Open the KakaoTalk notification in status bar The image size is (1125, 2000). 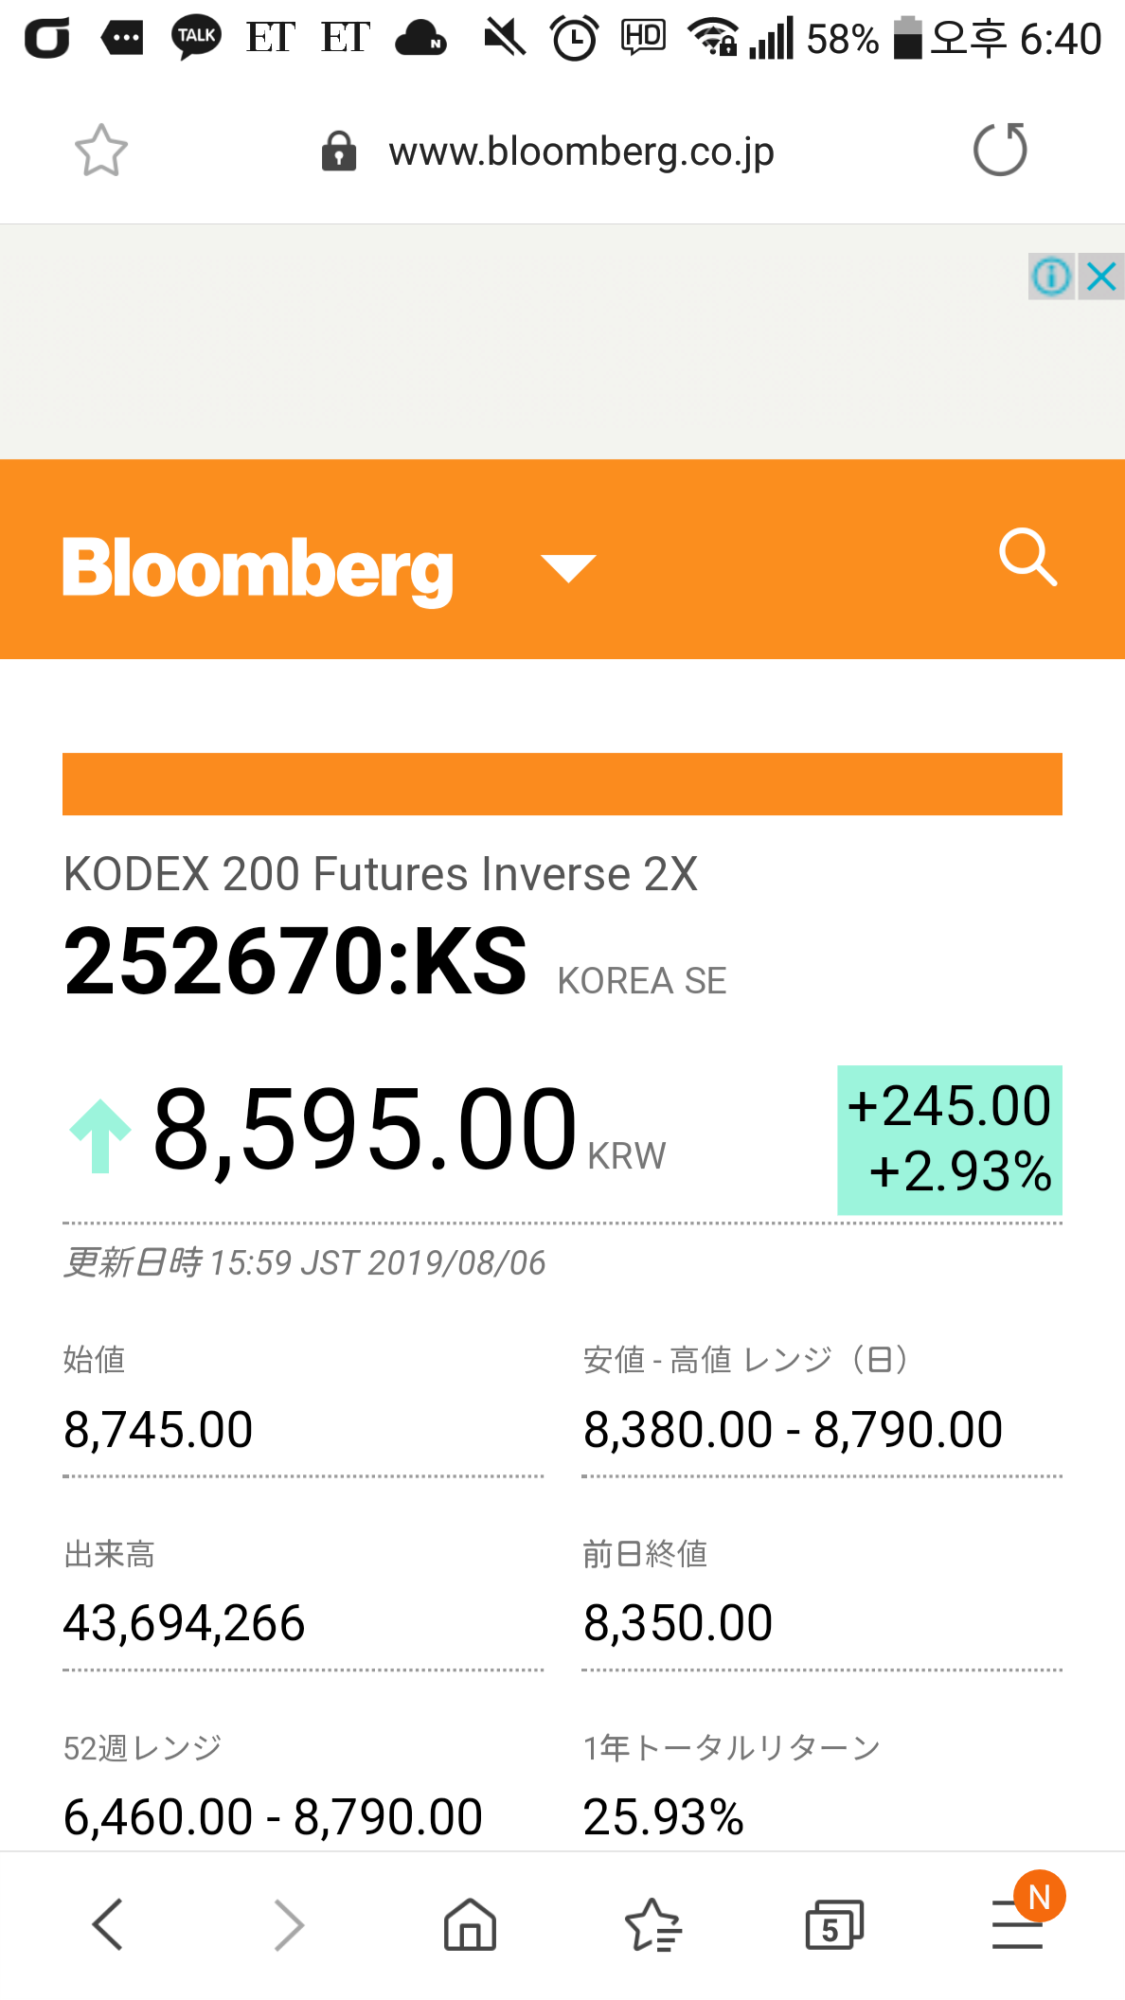[196, 38]
